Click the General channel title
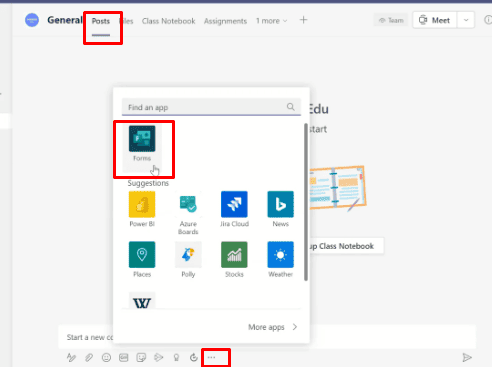The width and height of the screenshot is (492, 367). pos(65,20)
